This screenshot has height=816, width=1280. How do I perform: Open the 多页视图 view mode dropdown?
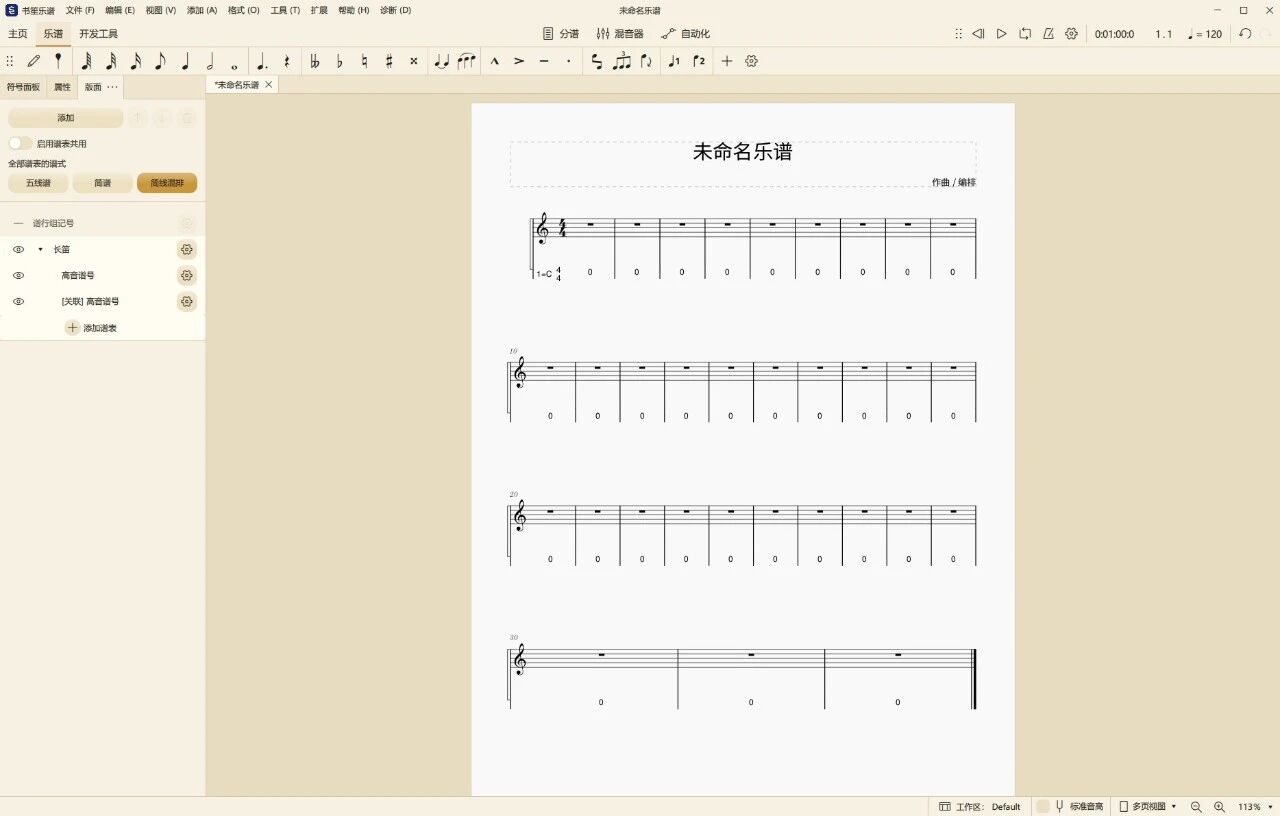coord(1148,806)
